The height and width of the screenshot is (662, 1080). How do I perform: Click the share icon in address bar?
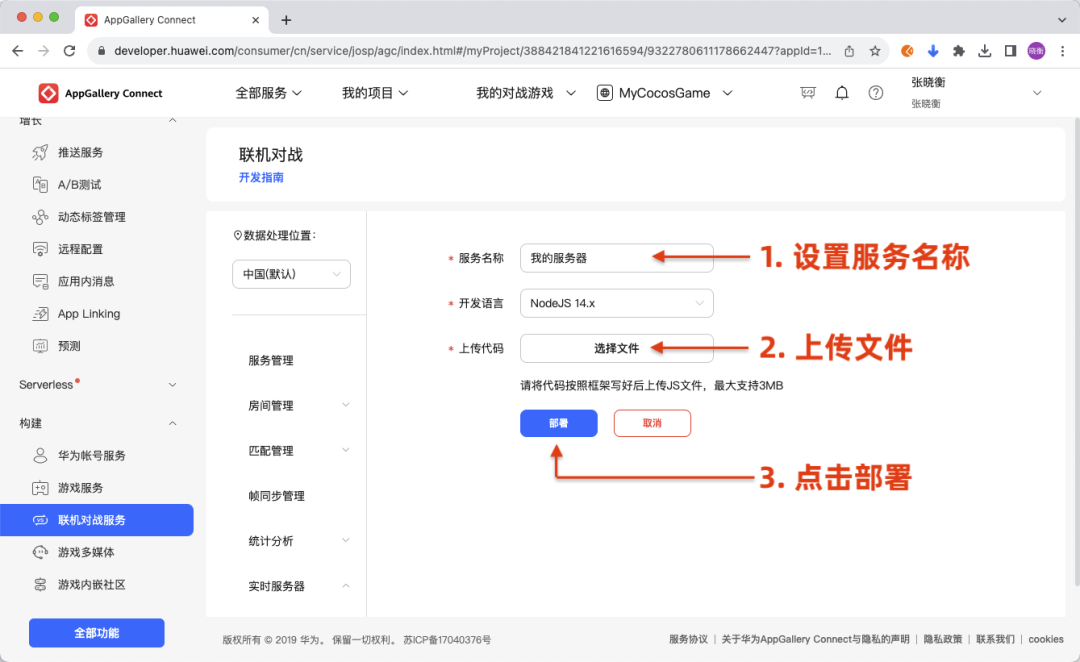(x=849, y=51)
